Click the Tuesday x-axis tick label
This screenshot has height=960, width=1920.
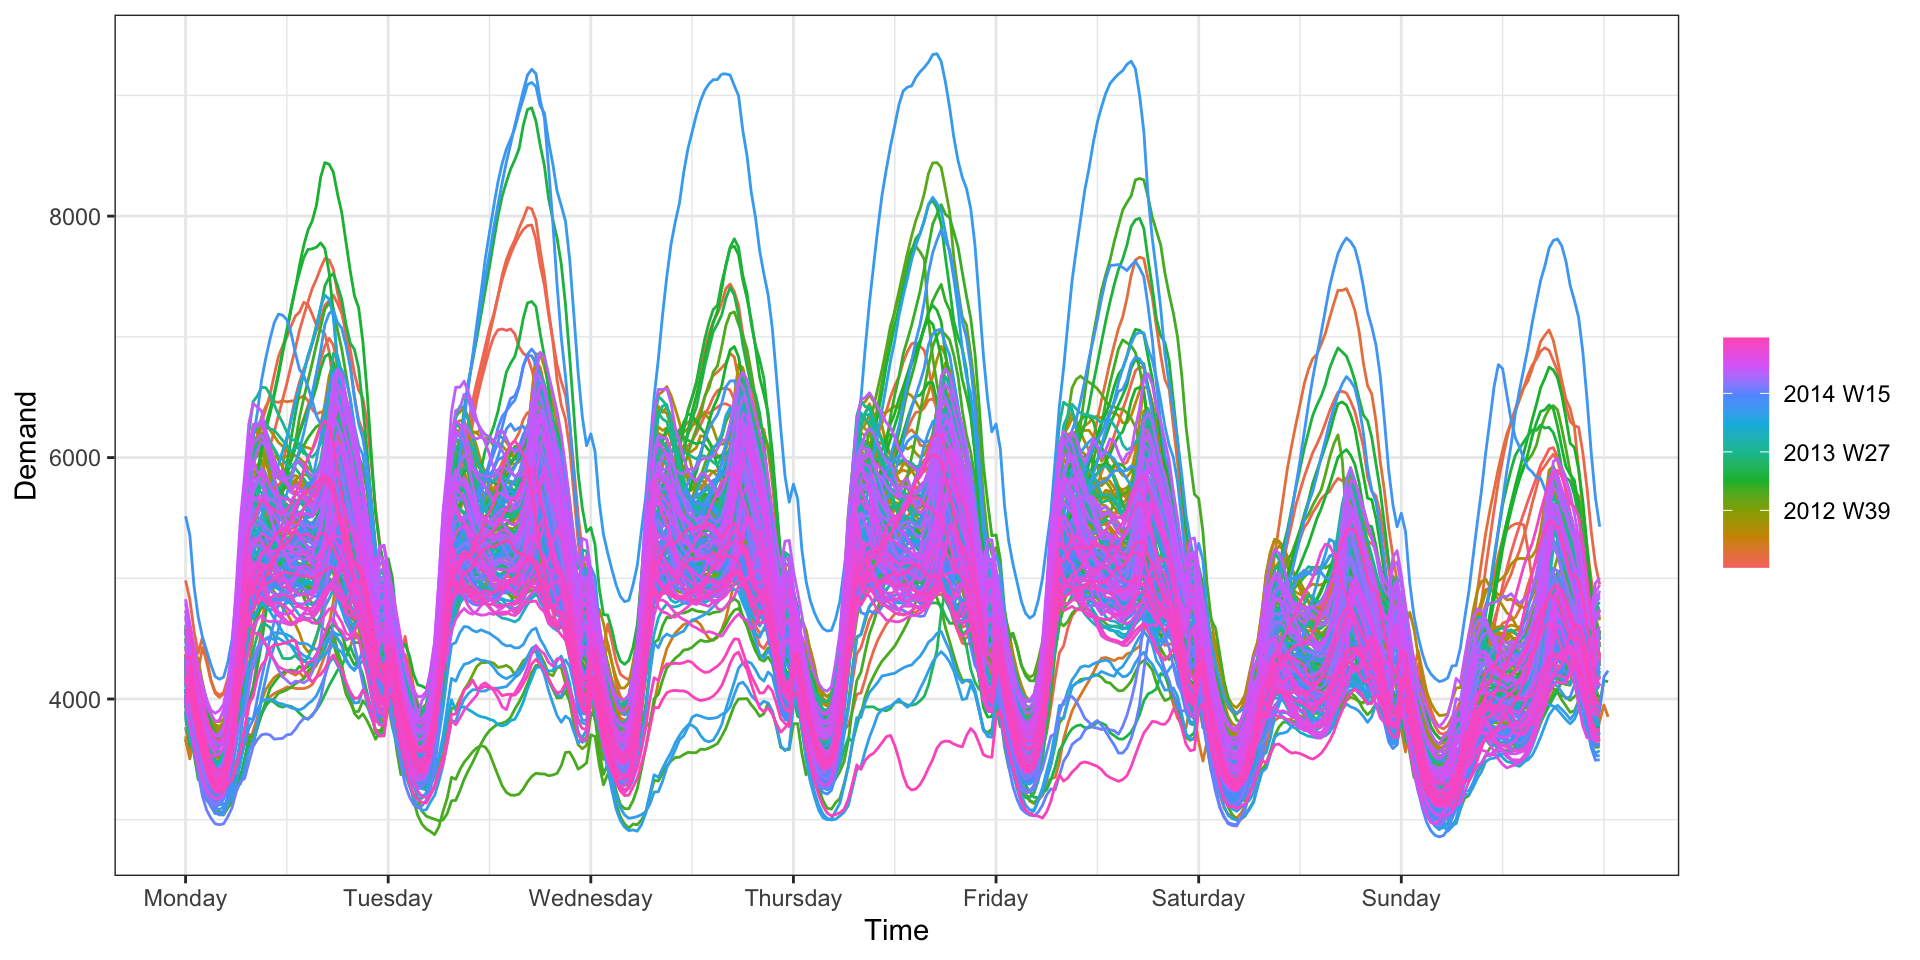tap(388, 898)
